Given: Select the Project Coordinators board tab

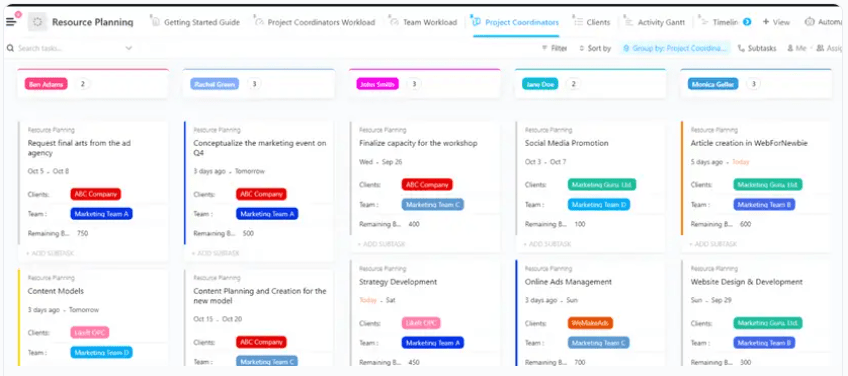Looking at the screenshot, I should (516, 22).
